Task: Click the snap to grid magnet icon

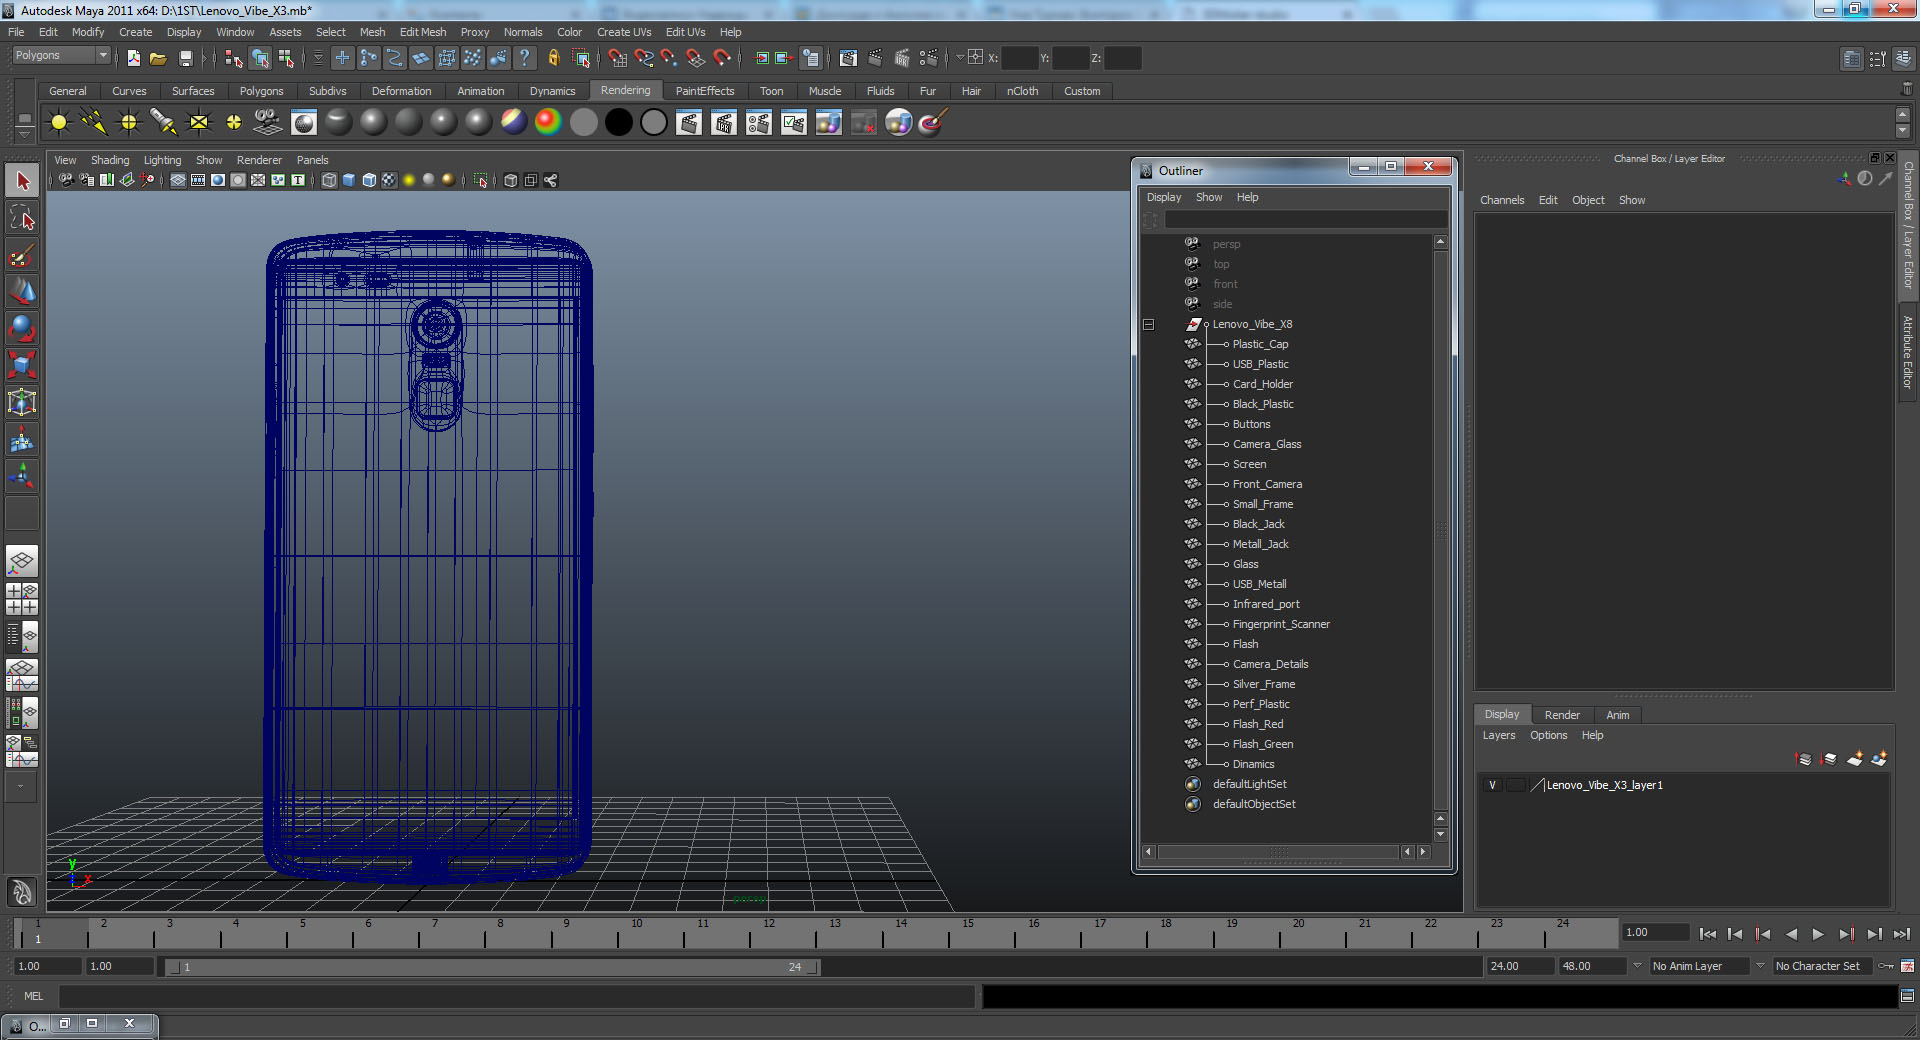Action: pos(618,58)
